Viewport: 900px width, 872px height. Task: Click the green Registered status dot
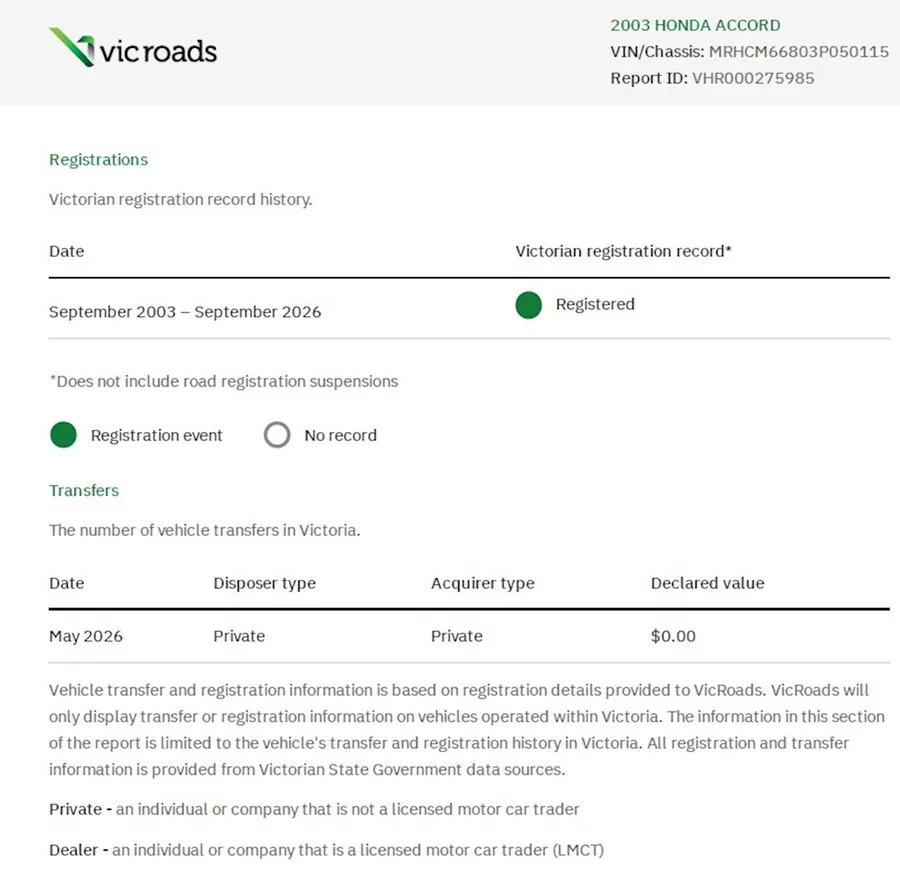point(529,305)
